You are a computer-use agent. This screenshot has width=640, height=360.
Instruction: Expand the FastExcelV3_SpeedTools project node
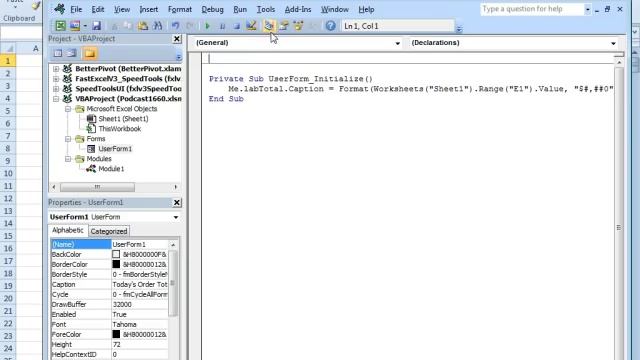point(56,78)
